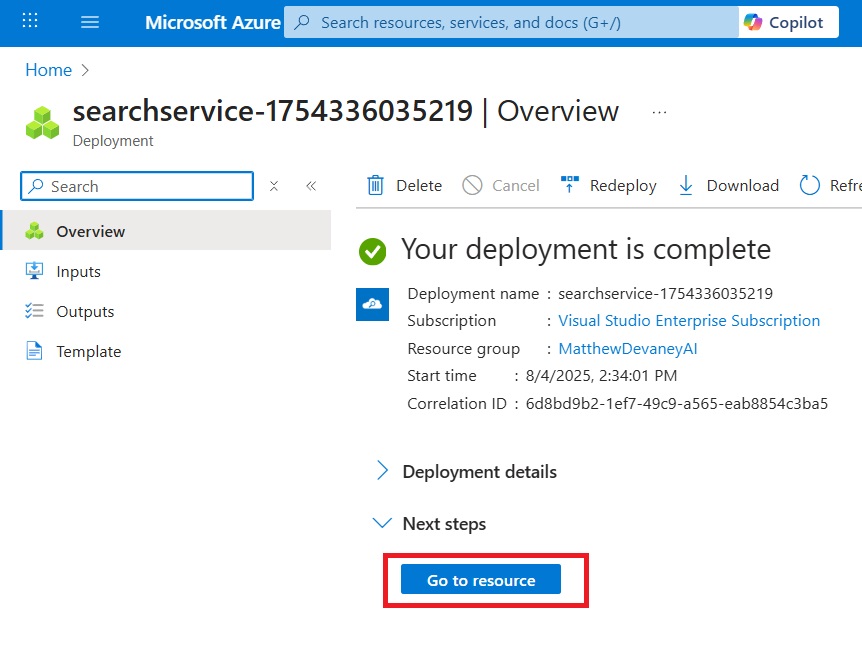The image size is (862, 650).
Task: Open the ellipsis more options menu
Action: (x=659, y=112)
